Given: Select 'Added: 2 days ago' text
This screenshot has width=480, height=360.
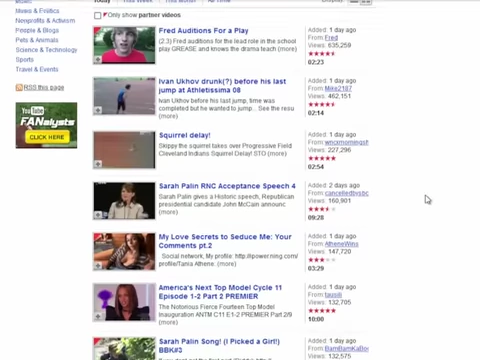Looking at the screenshot, I should tap(334, 185).
